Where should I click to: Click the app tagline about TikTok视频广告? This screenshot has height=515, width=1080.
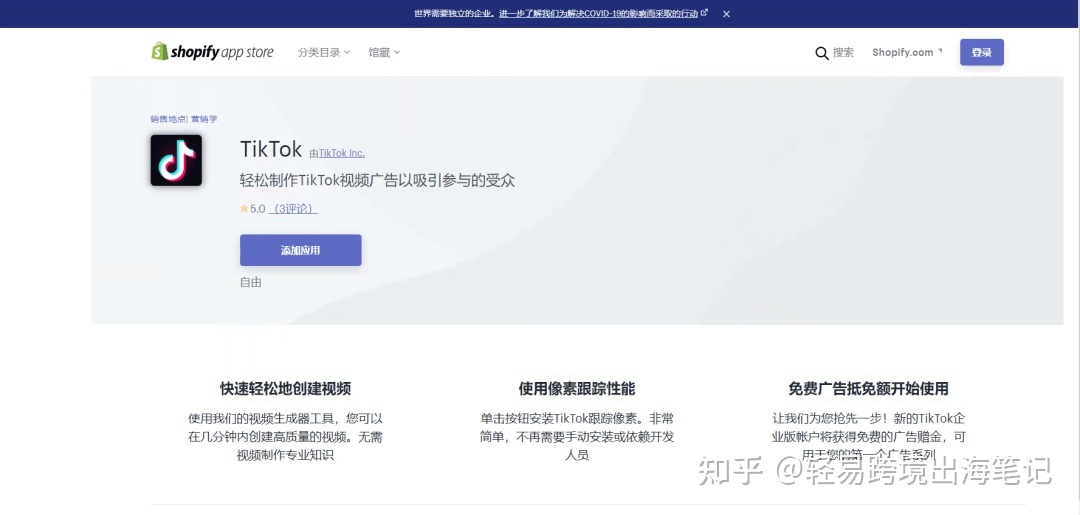(377, 181)
